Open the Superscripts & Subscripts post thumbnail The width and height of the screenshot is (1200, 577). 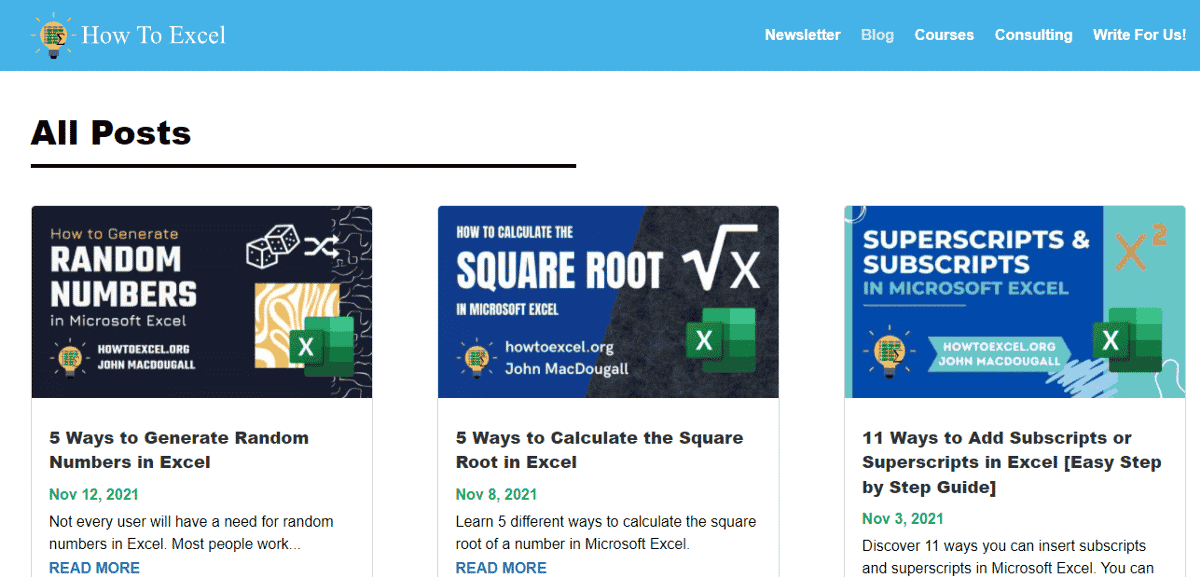click(1015, 302)
